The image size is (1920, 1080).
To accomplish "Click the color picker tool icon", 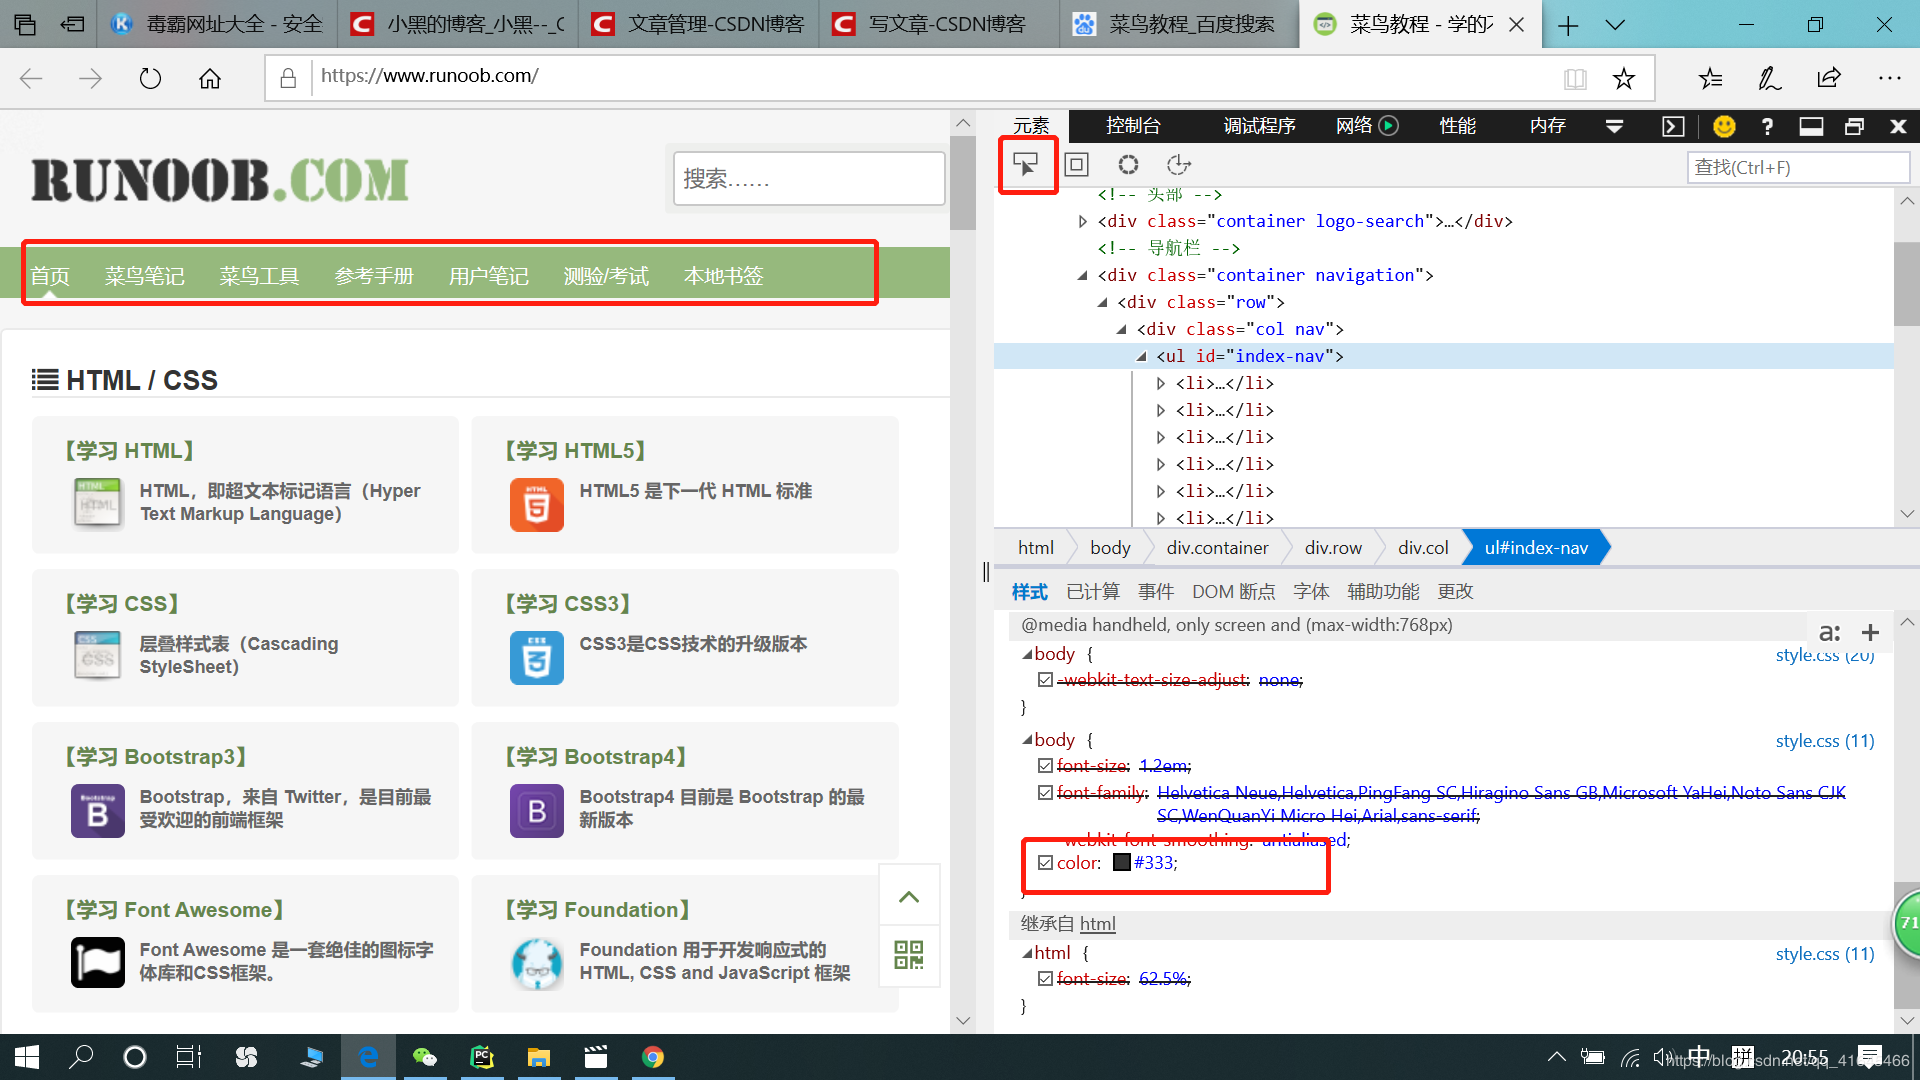I will (x=1128, y=165).
